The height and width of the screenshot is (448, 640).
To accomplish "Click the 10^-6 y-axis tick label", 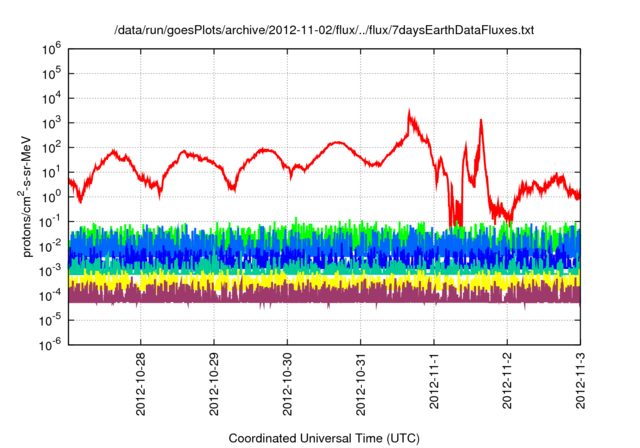I will [51, 345].
